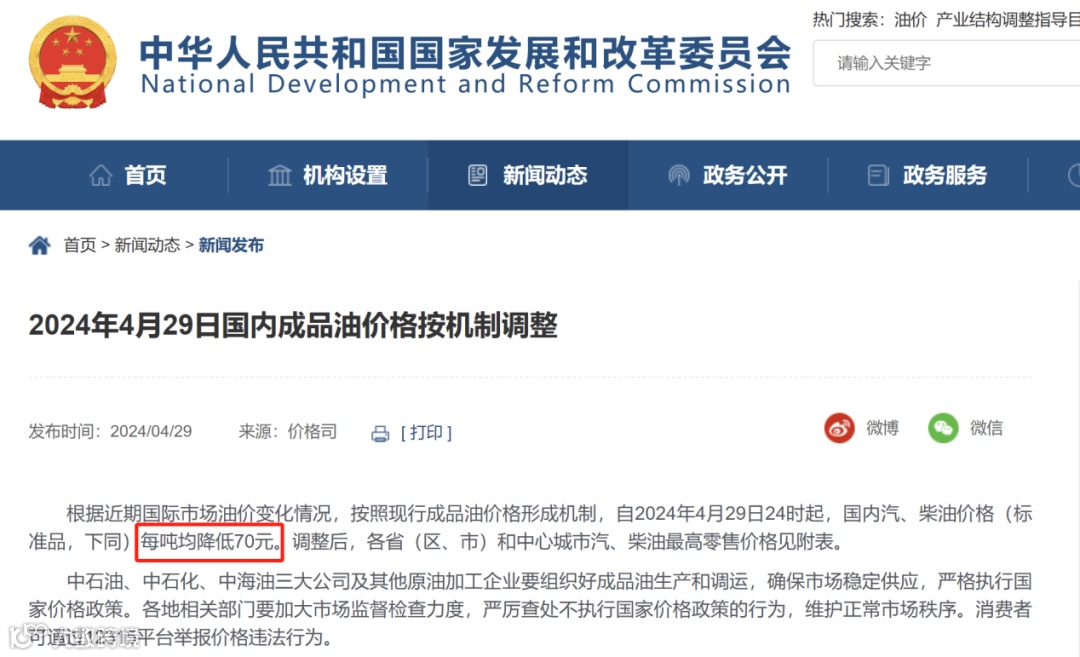Click the blue house breadcrumb icon
The width and height of the screenshot is (1080, 657).
coord(39,245)
